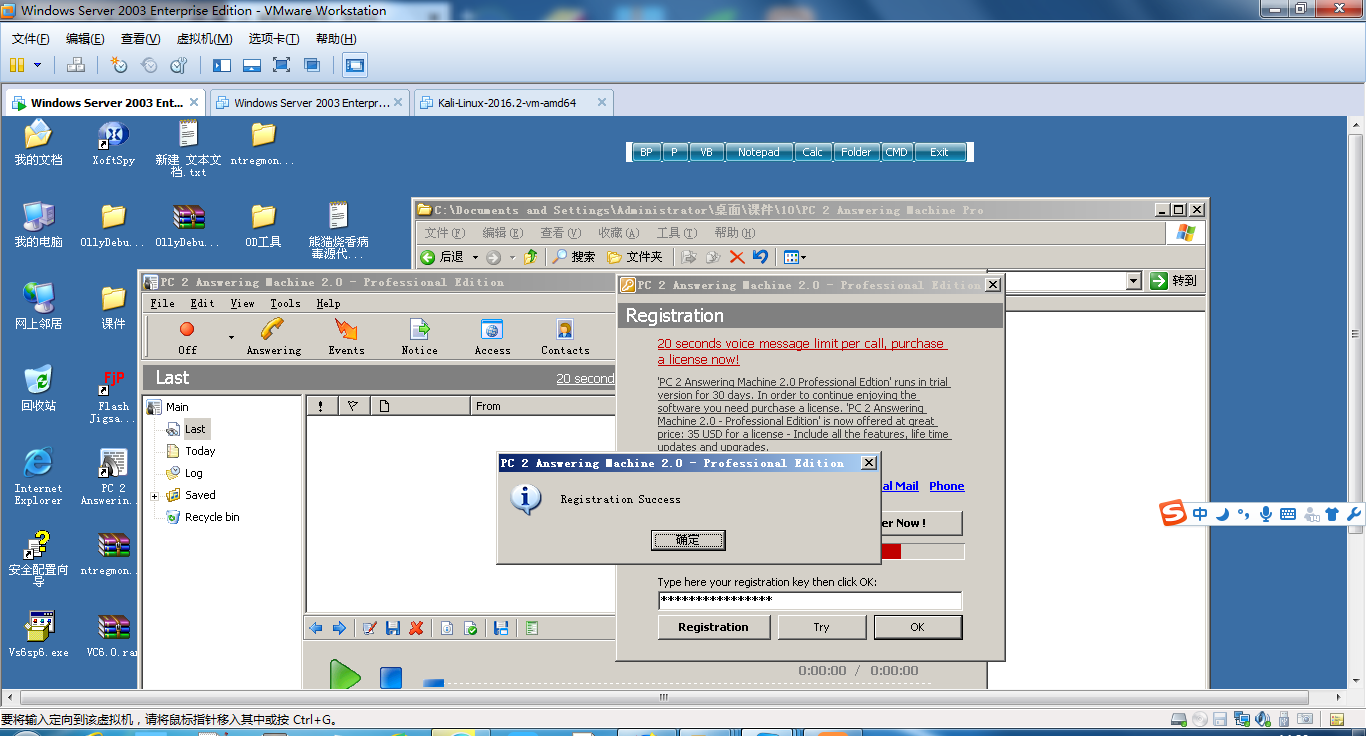
Task: Open the dropdown arrow next to Off button
Action: pyautogui.click(x=231, y=337)
